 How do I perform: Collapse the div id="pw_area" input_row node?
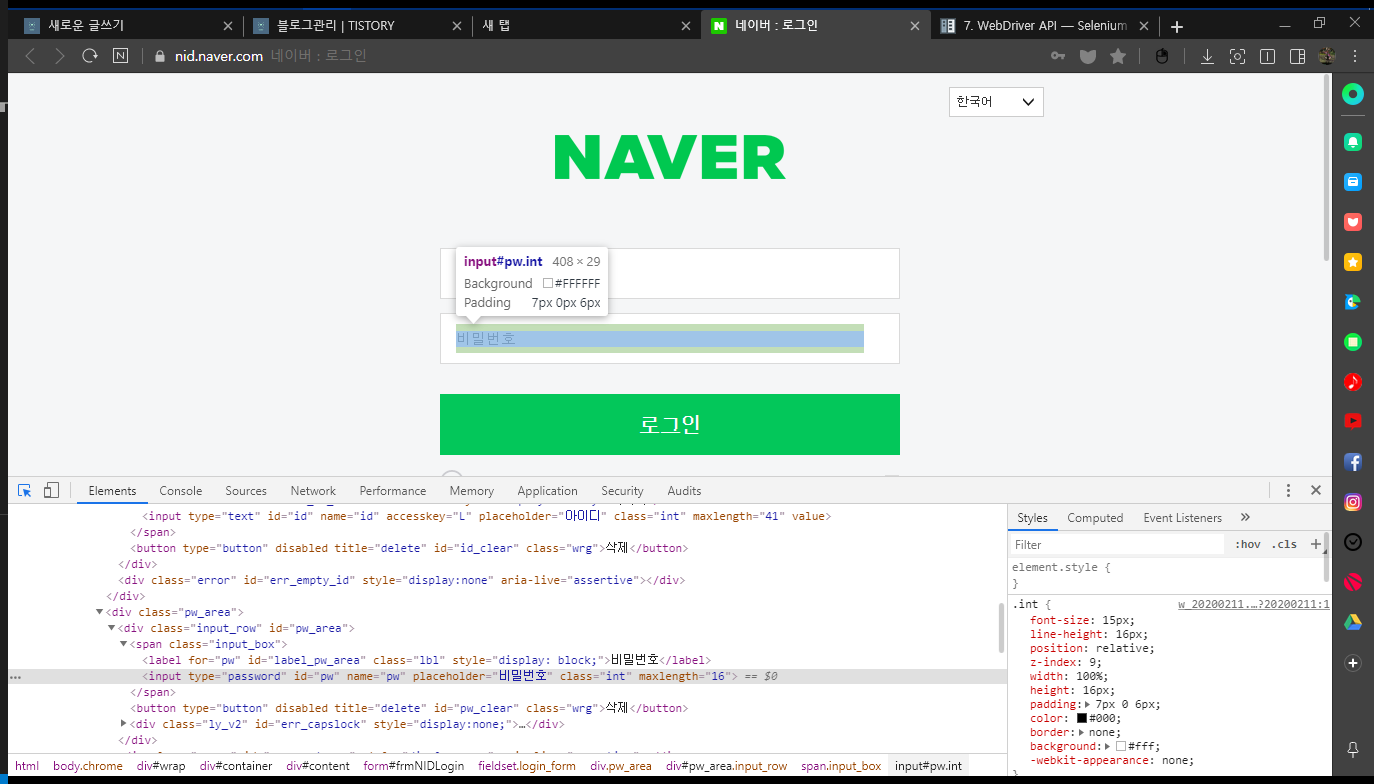point(111,628)
